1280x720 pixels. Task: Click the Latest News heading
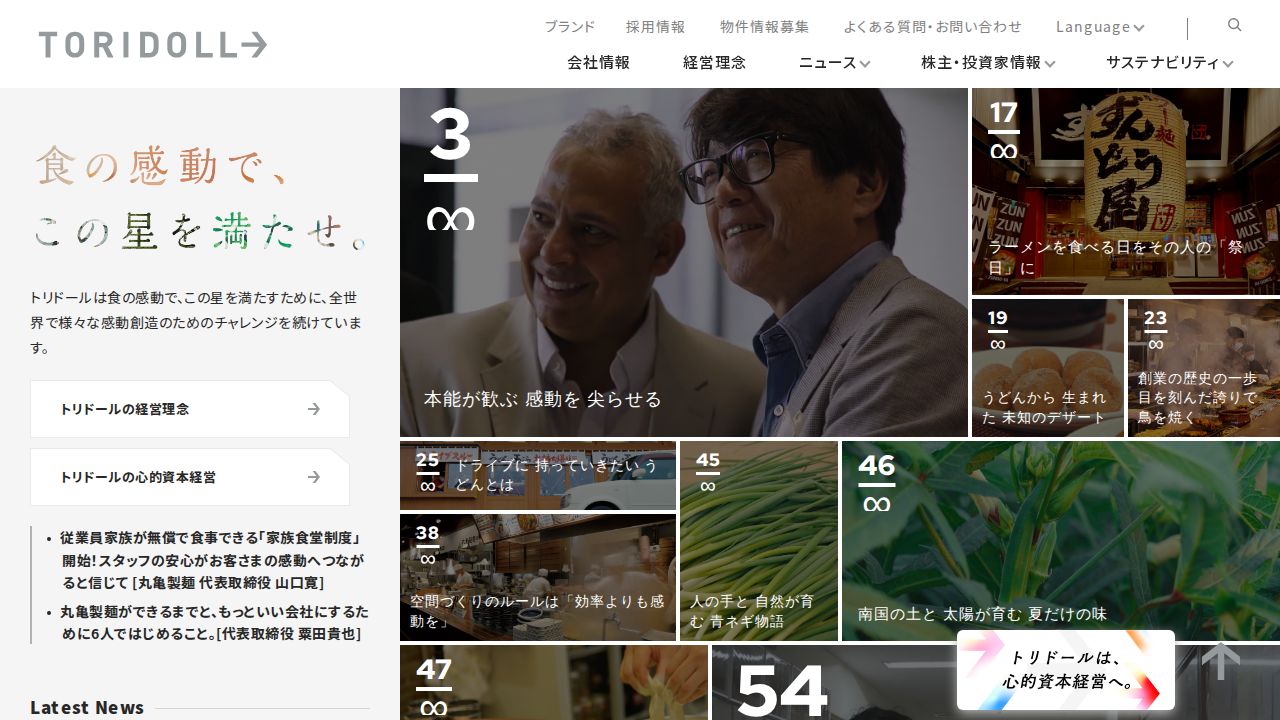[x=87, y=707]
